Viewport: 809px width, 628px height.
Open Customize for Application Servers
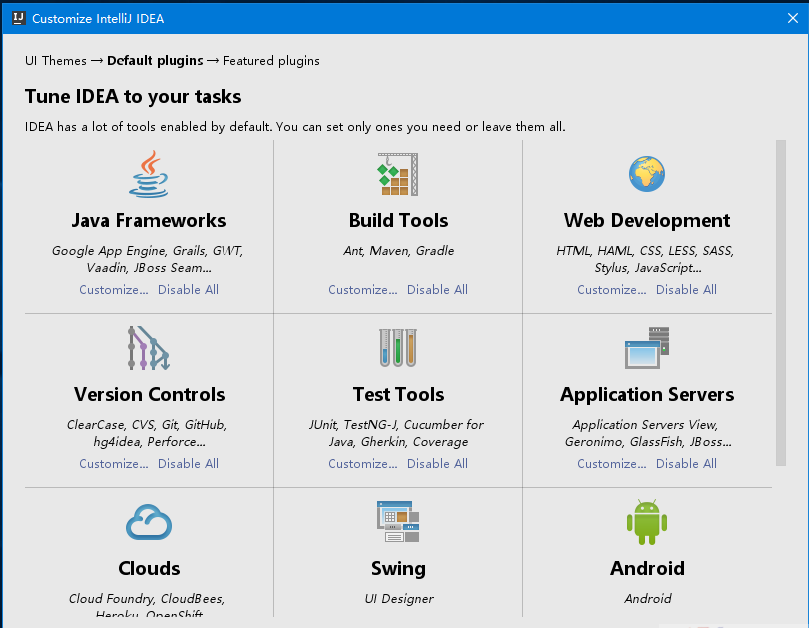tap(611, 463)
